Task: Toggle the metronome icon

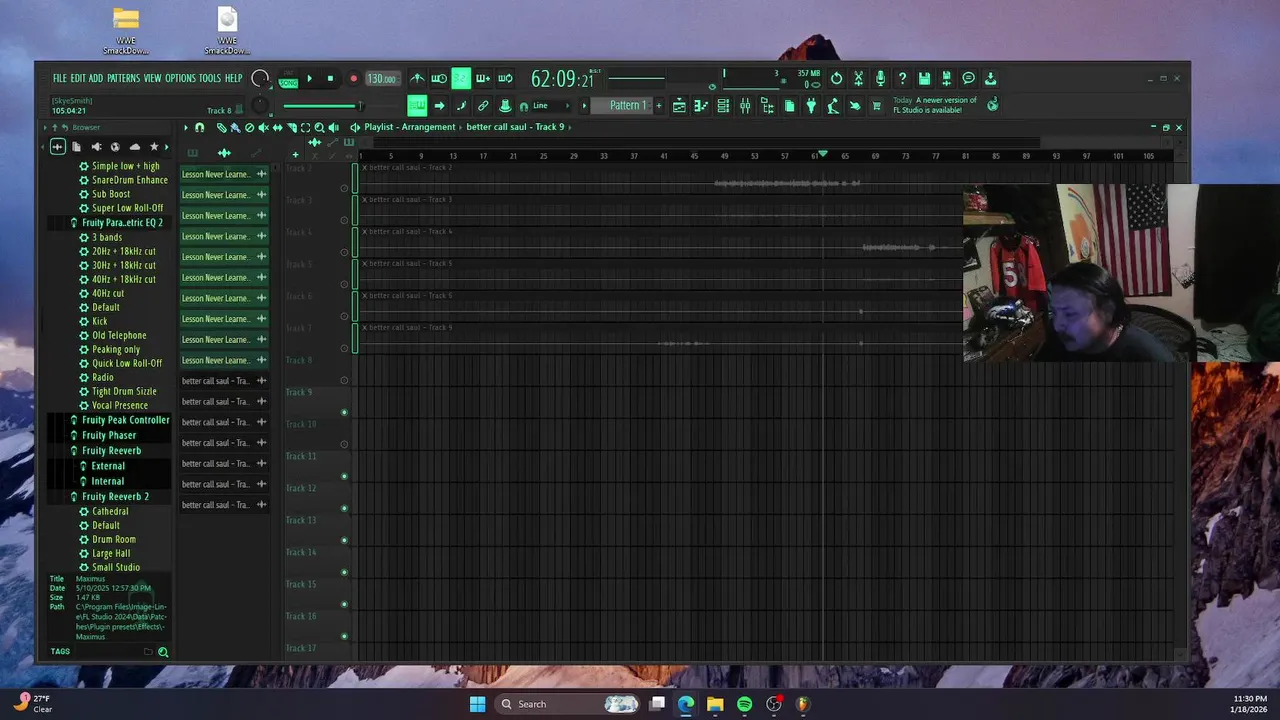Action: (x=417, y=78)
